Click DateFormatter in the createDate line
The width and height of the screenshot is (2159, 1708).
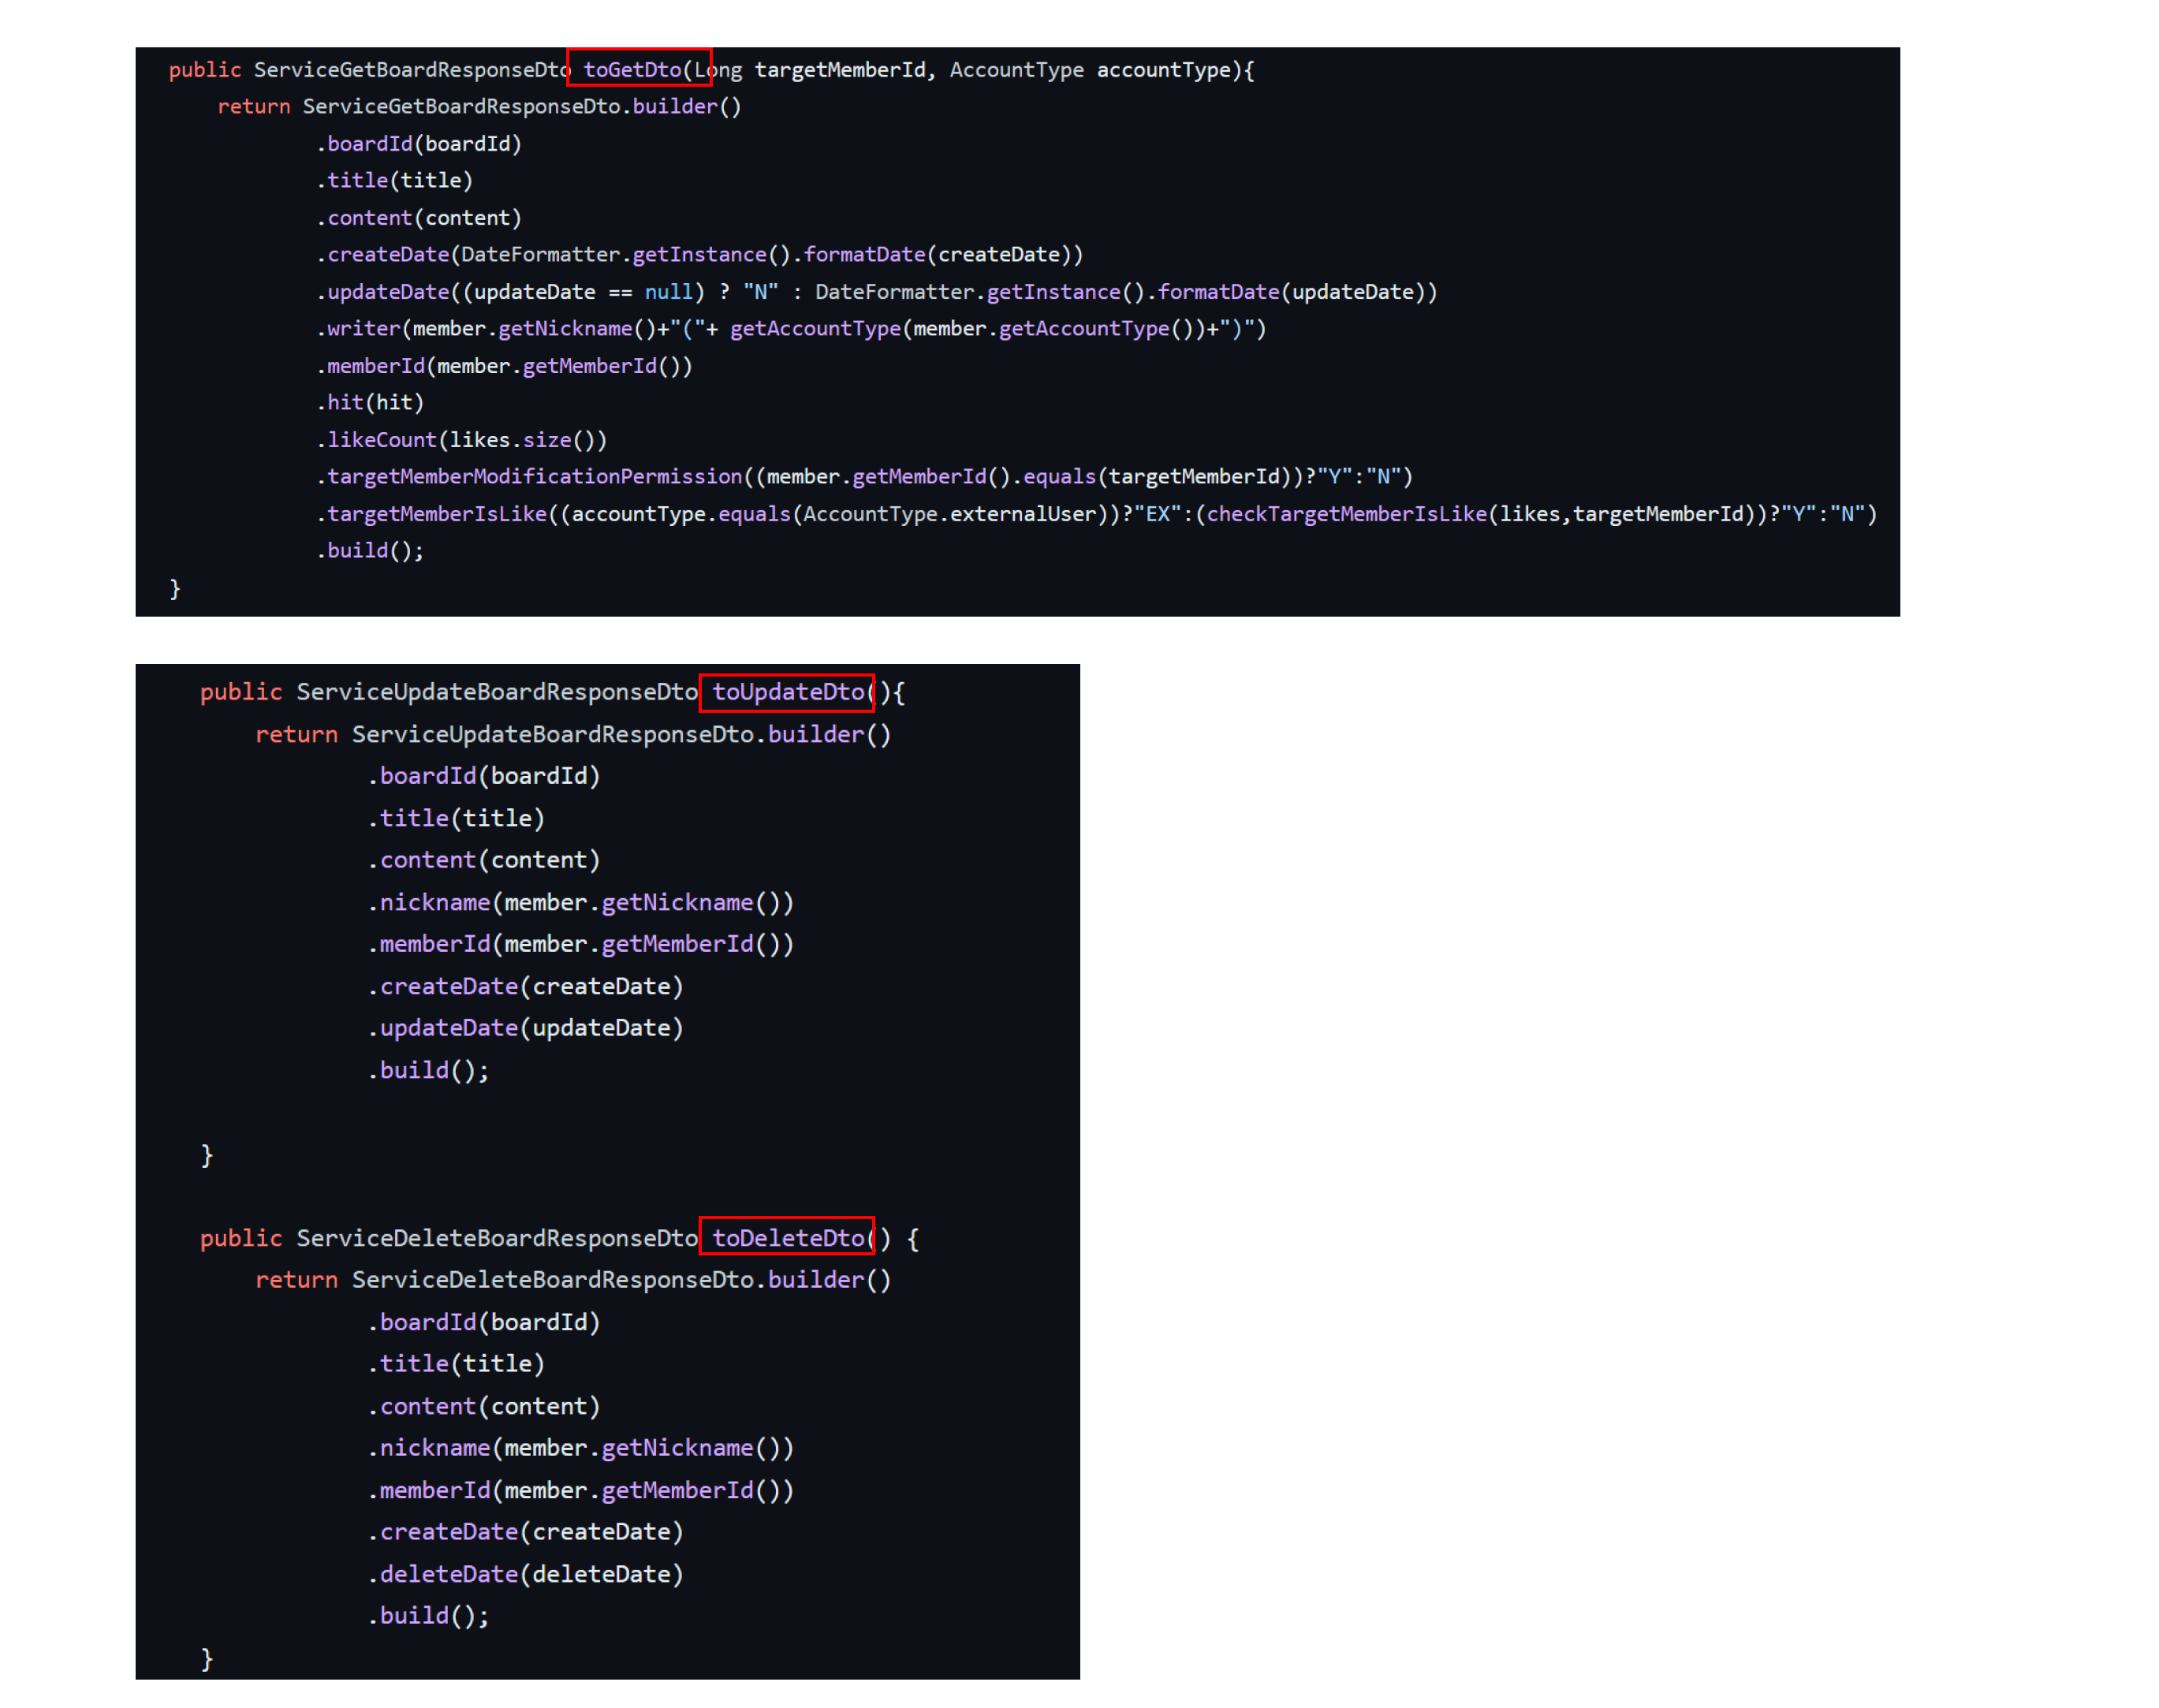[x=539, y=254]
